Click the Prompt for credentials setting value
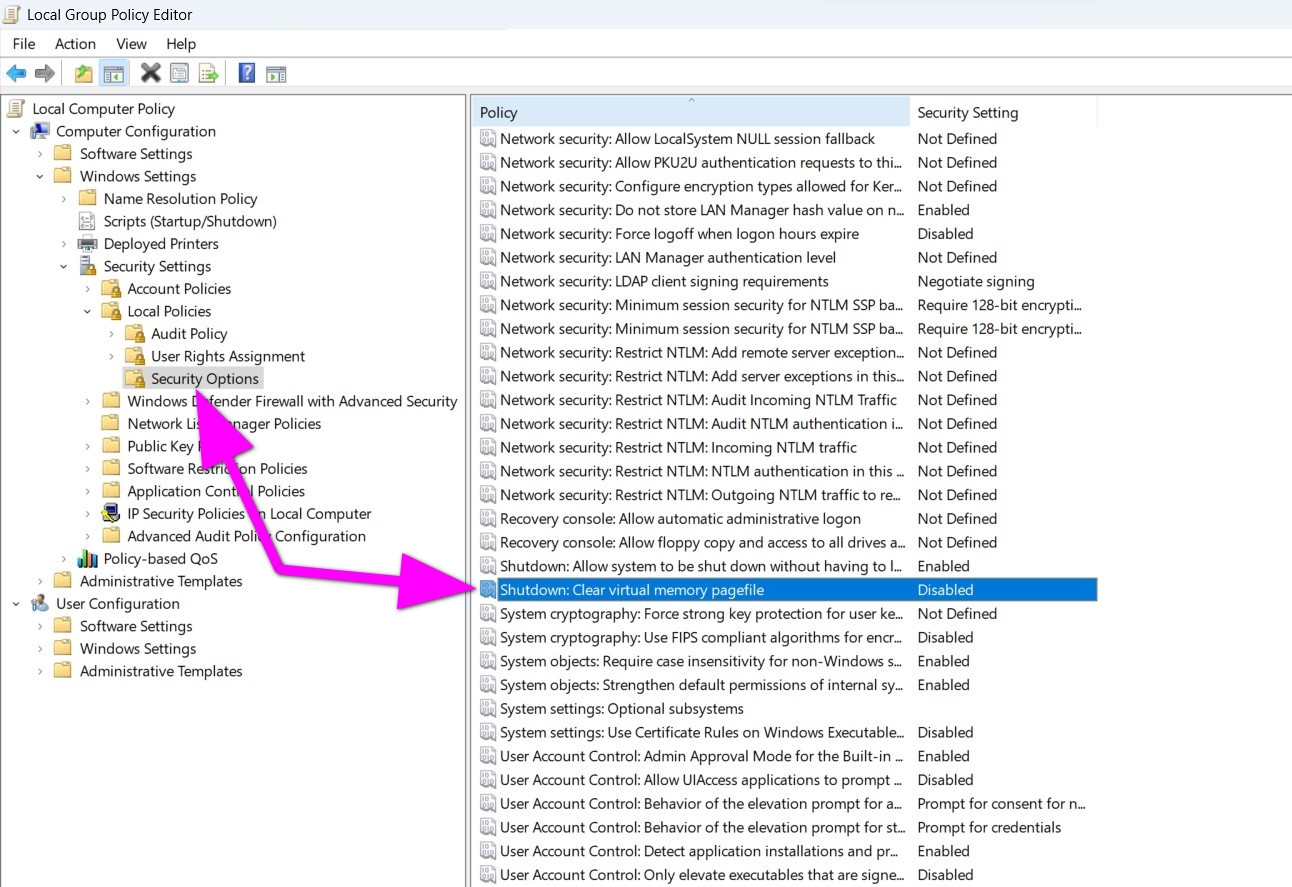Image resolution: width=1292 pixels, height=887 pixels. tap(989, 827)
